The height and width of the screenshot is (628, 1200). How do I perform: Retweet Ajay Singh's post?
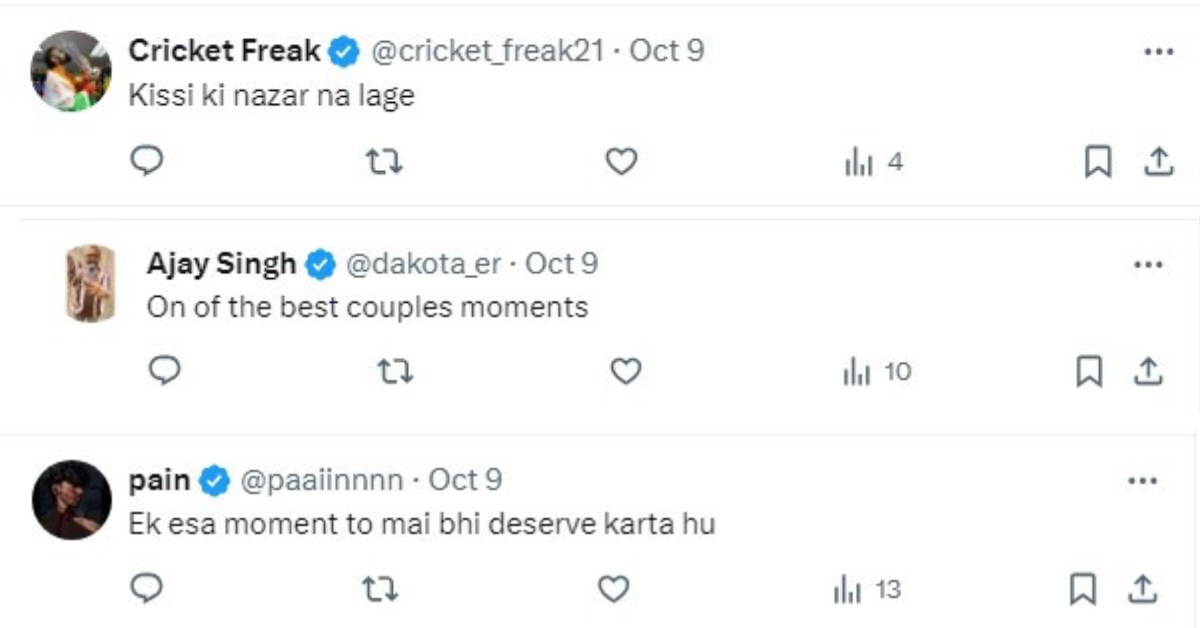tap(396, 372)
